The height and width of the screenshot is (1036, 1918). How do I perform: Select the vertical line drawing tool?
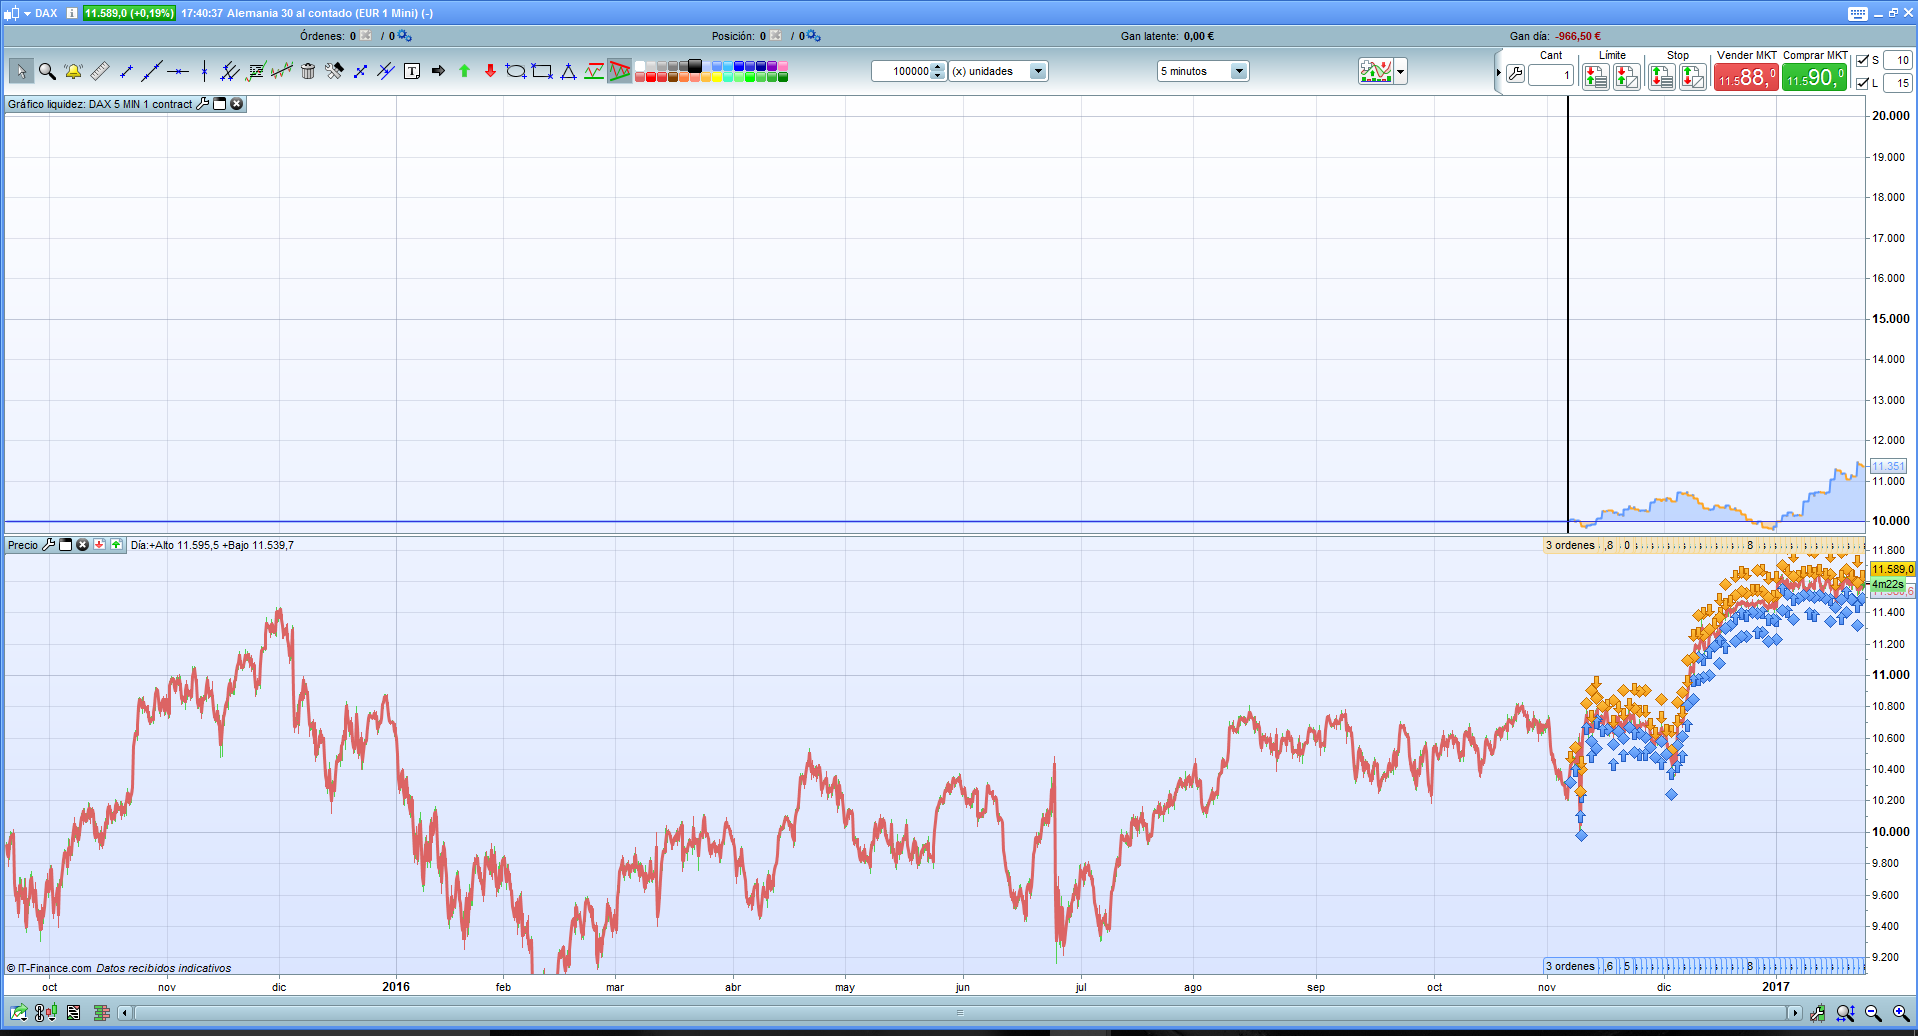click(204, 71)
